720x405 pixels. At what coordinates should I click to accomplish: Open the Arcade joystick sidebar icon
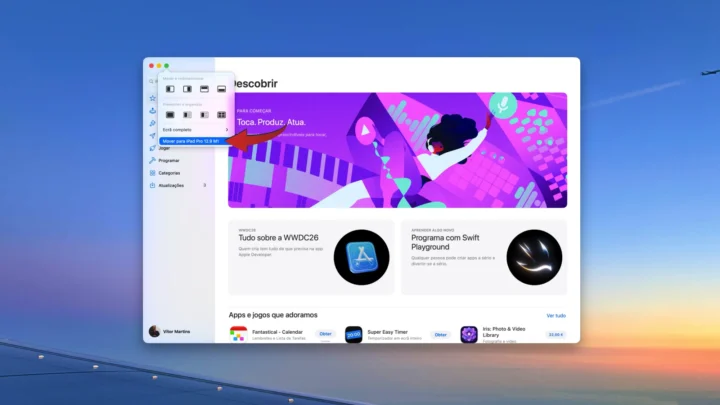pos(152,111)
